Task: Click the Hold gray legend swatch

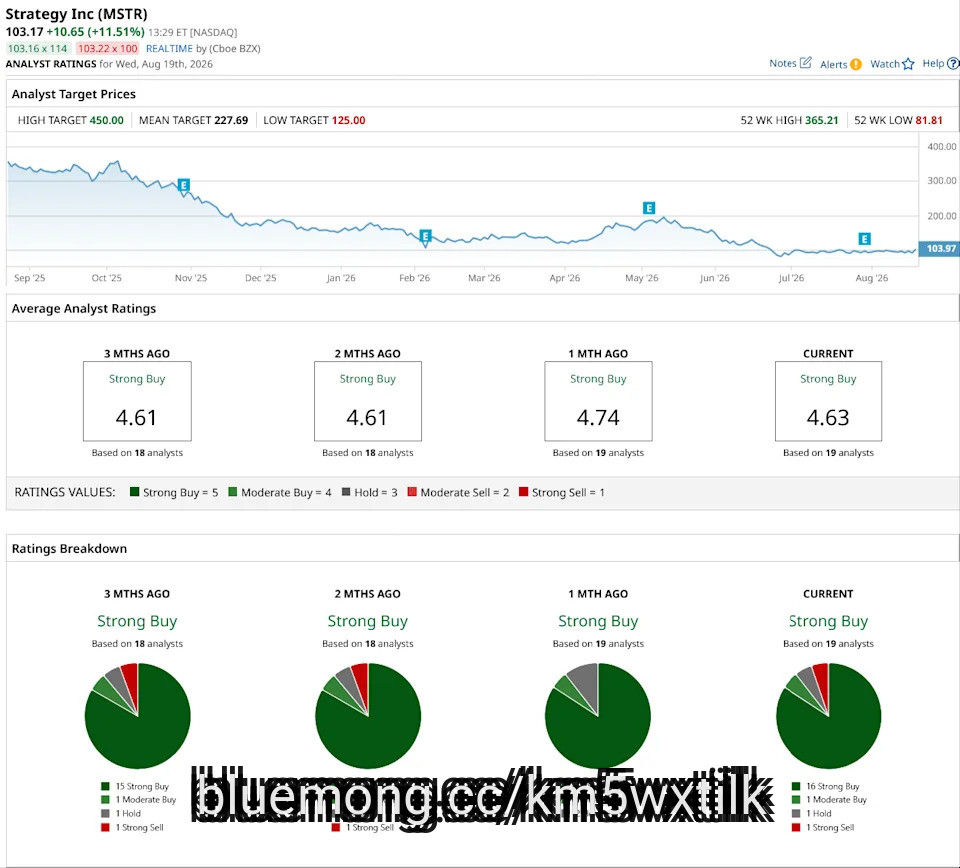Action: 346,492
